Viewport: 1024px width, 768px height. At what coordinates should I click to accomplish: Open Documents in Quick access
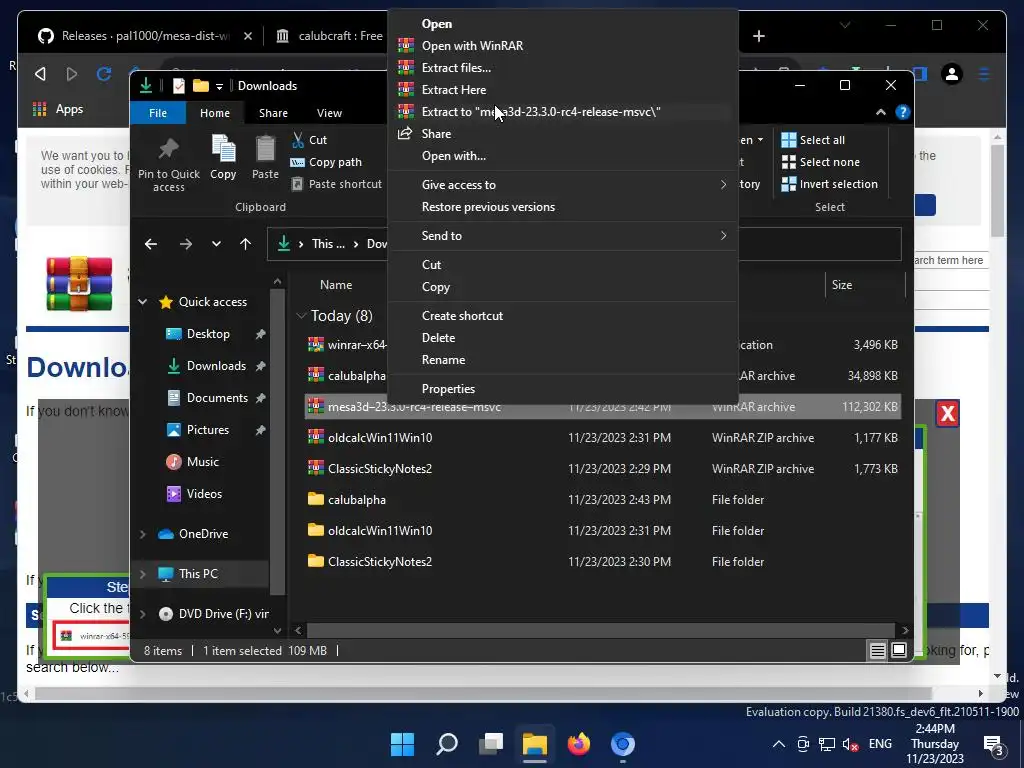coord(217,398)
